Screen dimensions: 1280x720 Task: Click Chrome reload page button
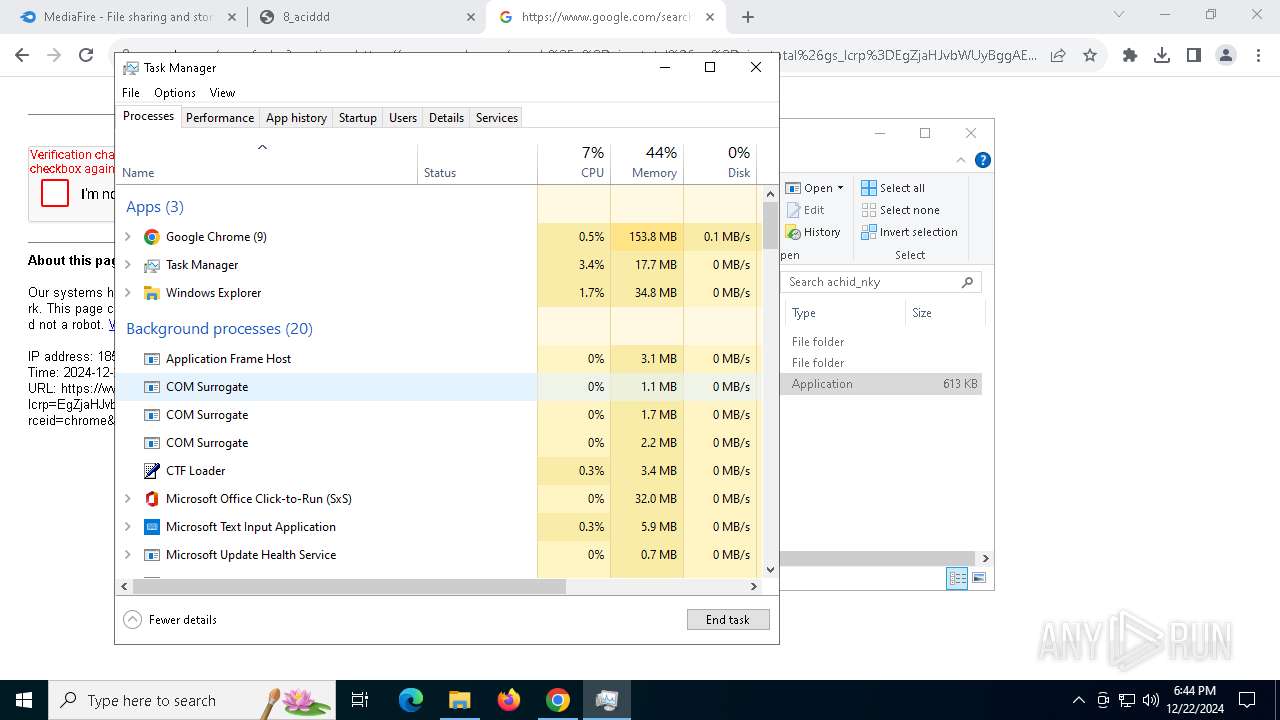(x=86, y=56)
